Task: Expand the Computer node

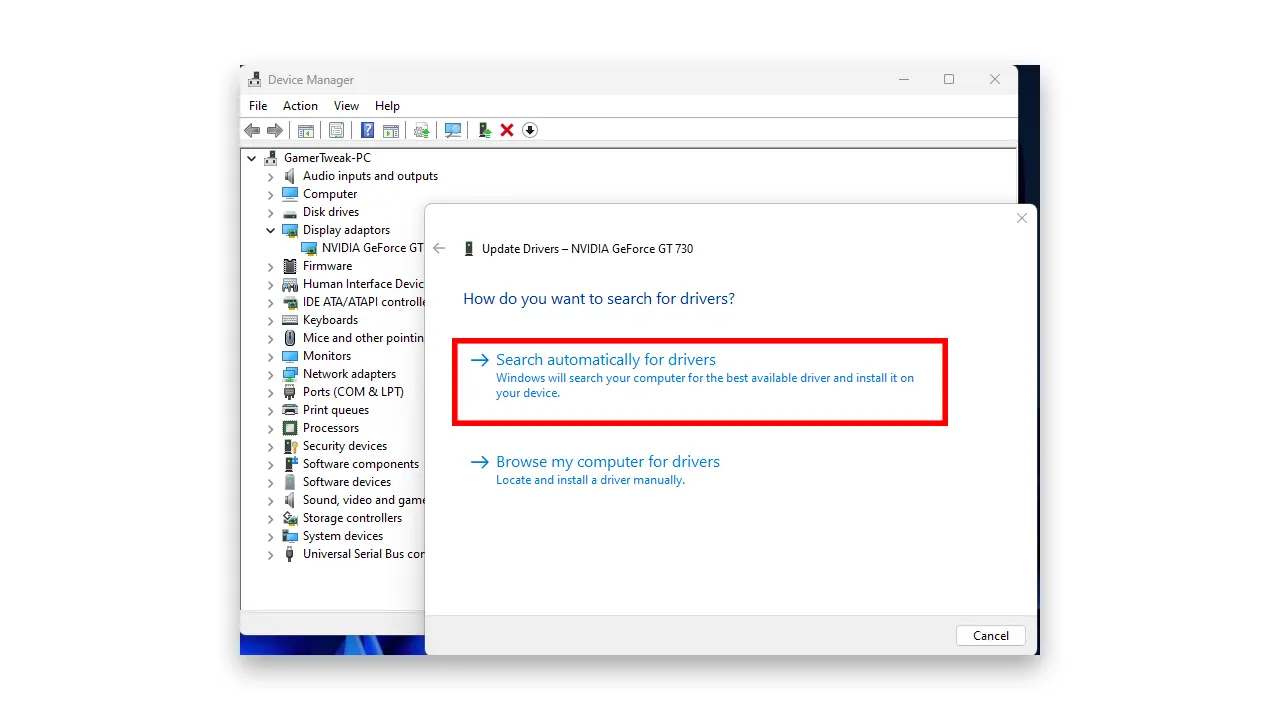Action: coord(270,194)
